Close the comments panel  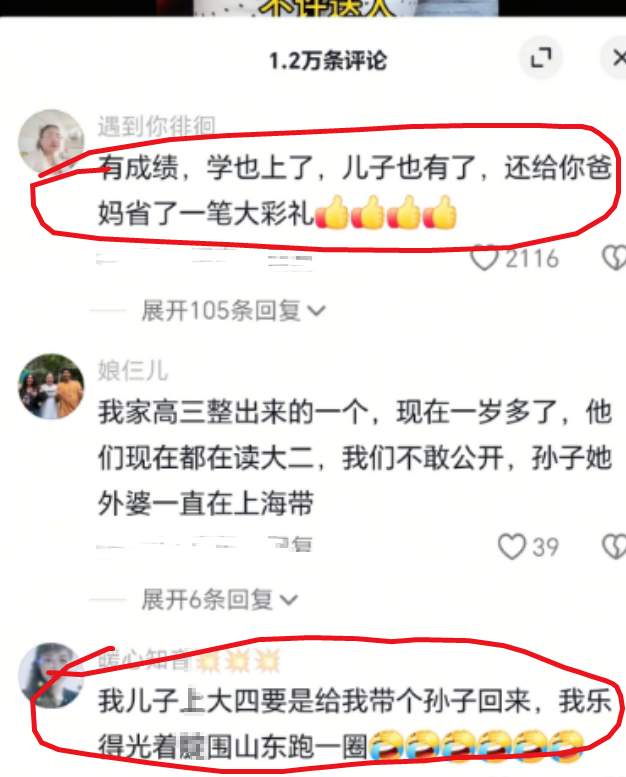pos(617,58)
